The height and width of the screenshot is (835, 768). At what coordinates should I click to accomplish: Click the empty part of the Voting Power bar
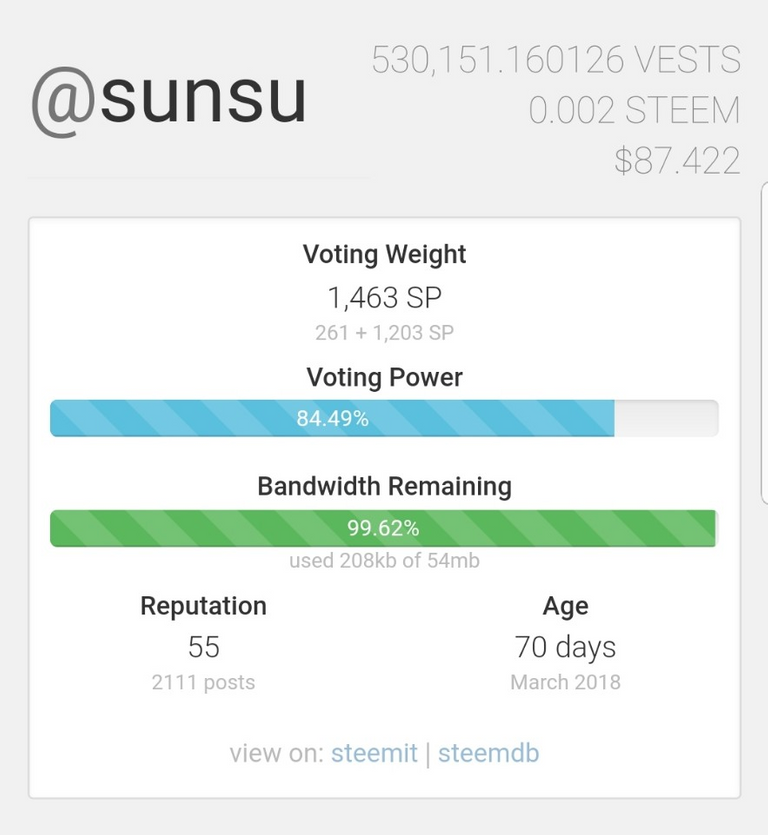pyautogui.click(x=666, y=419)
